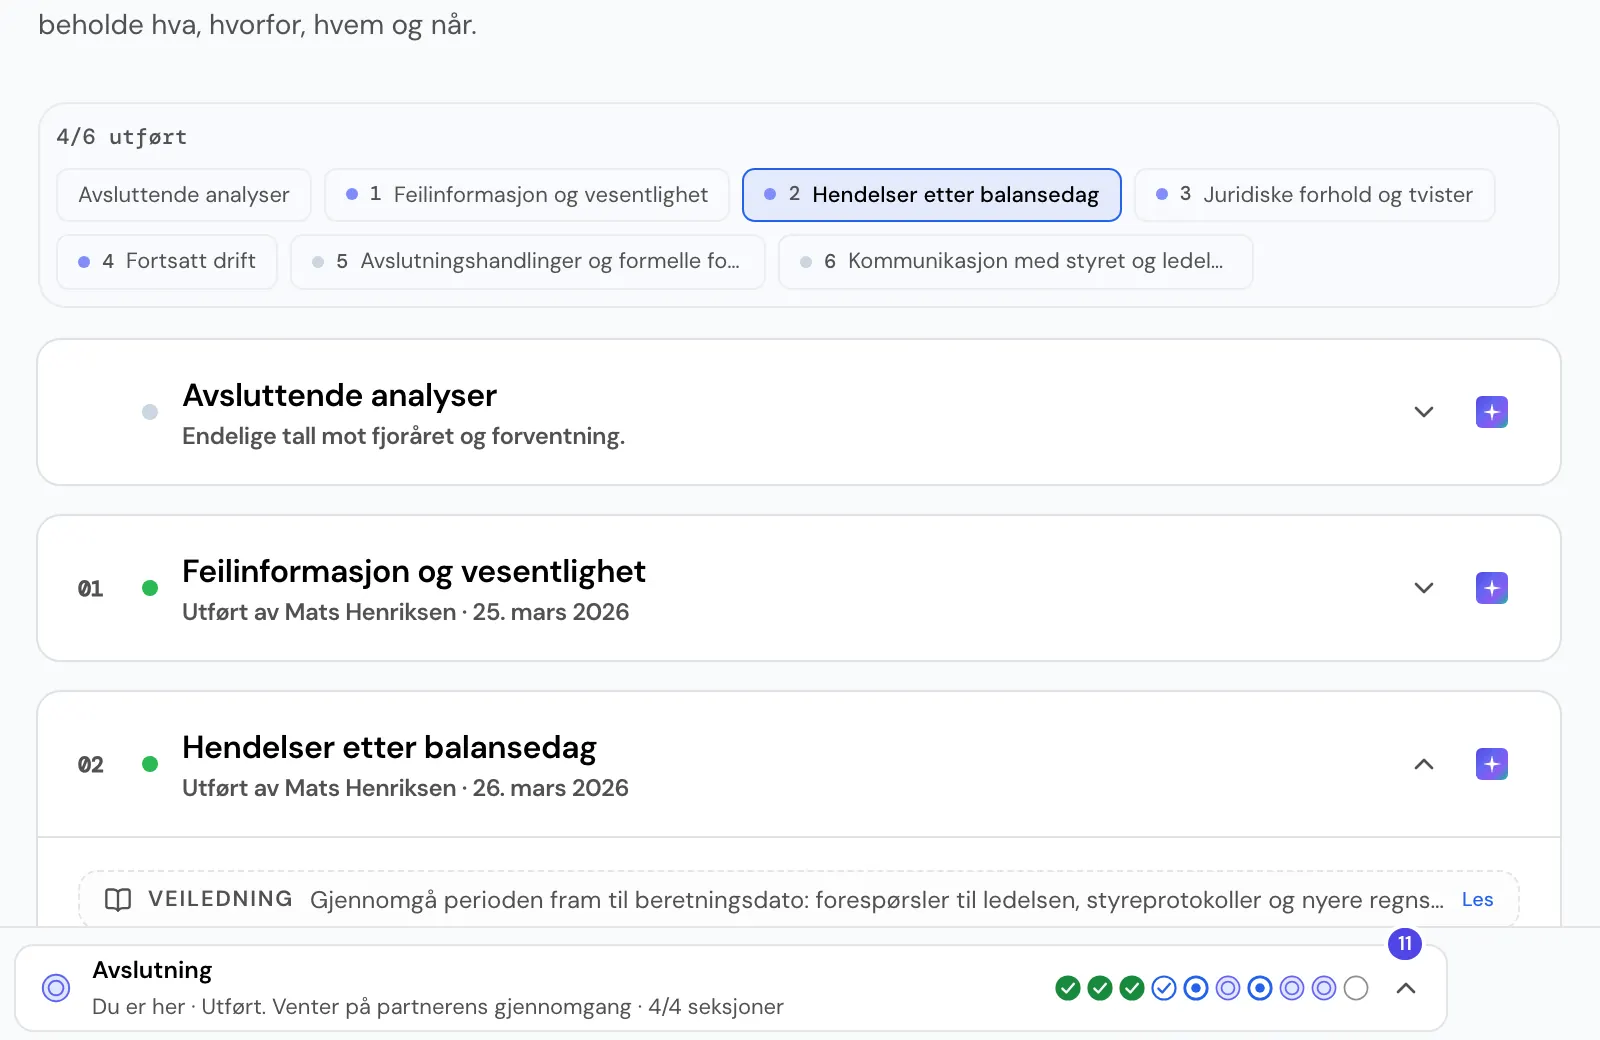Expand the Avsluttende analyser section chevron

tap(1424, 412)
